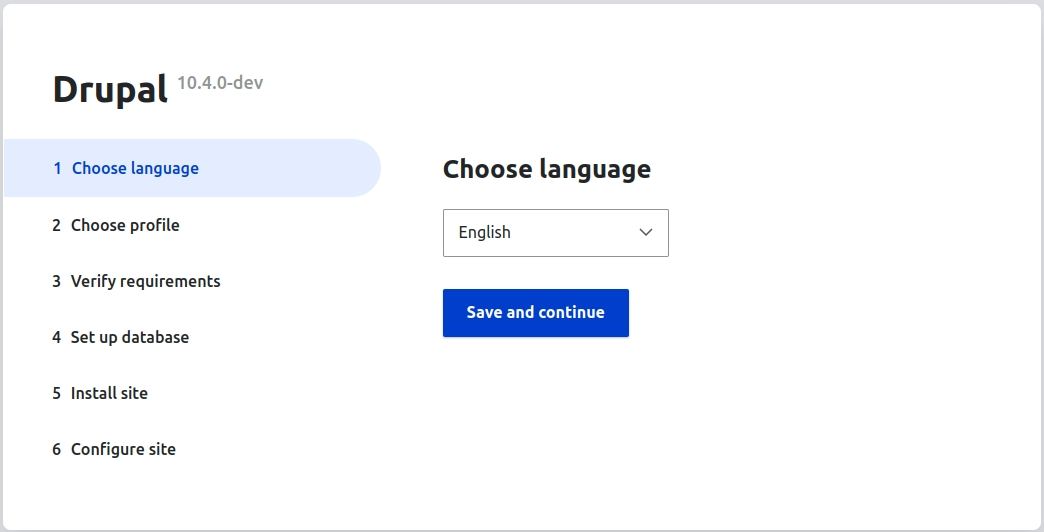Click step number 6 in sidebar
The image size is (1044, 532).
pos(57,449)
